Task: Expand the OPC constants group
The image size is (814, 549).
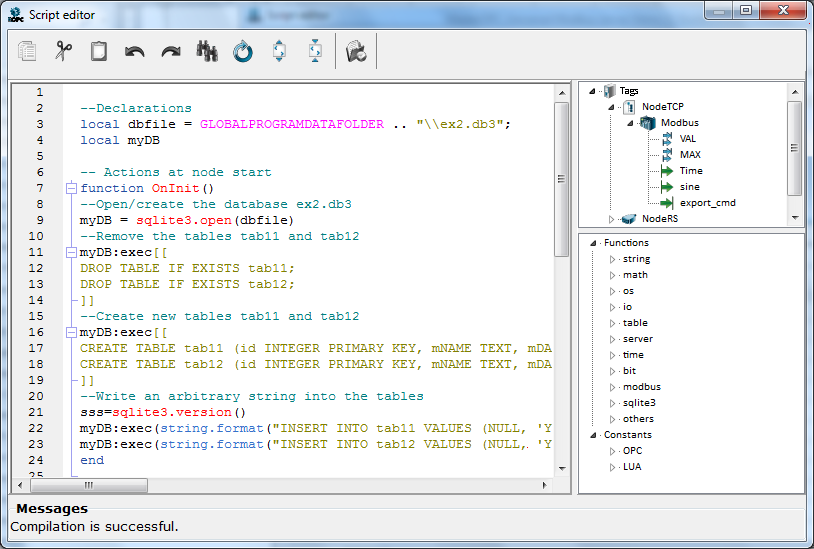Action: (613, 451)
